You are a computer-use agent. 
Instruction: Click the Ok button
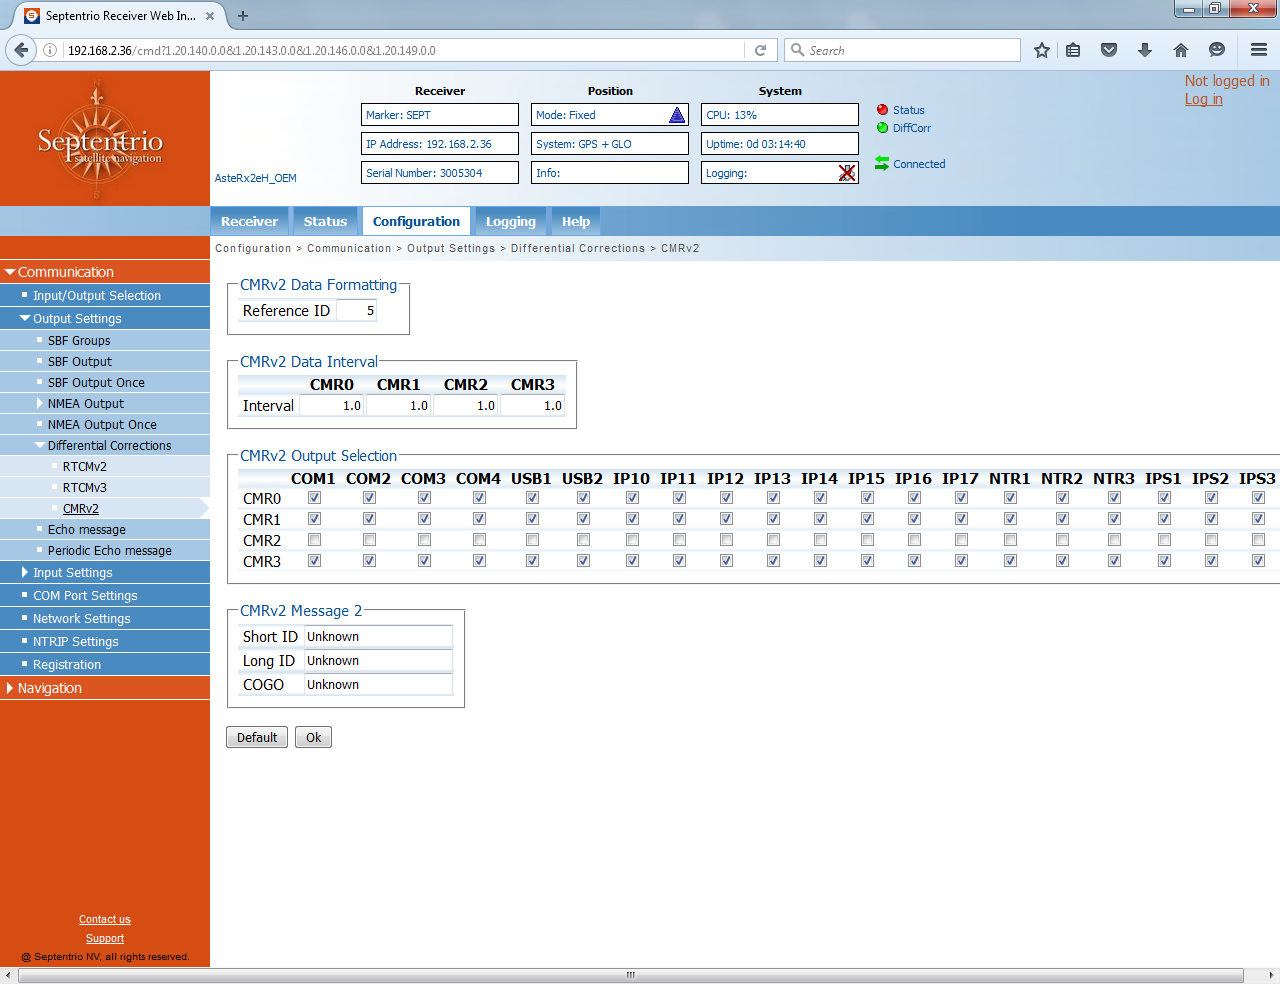click(313, 737)
